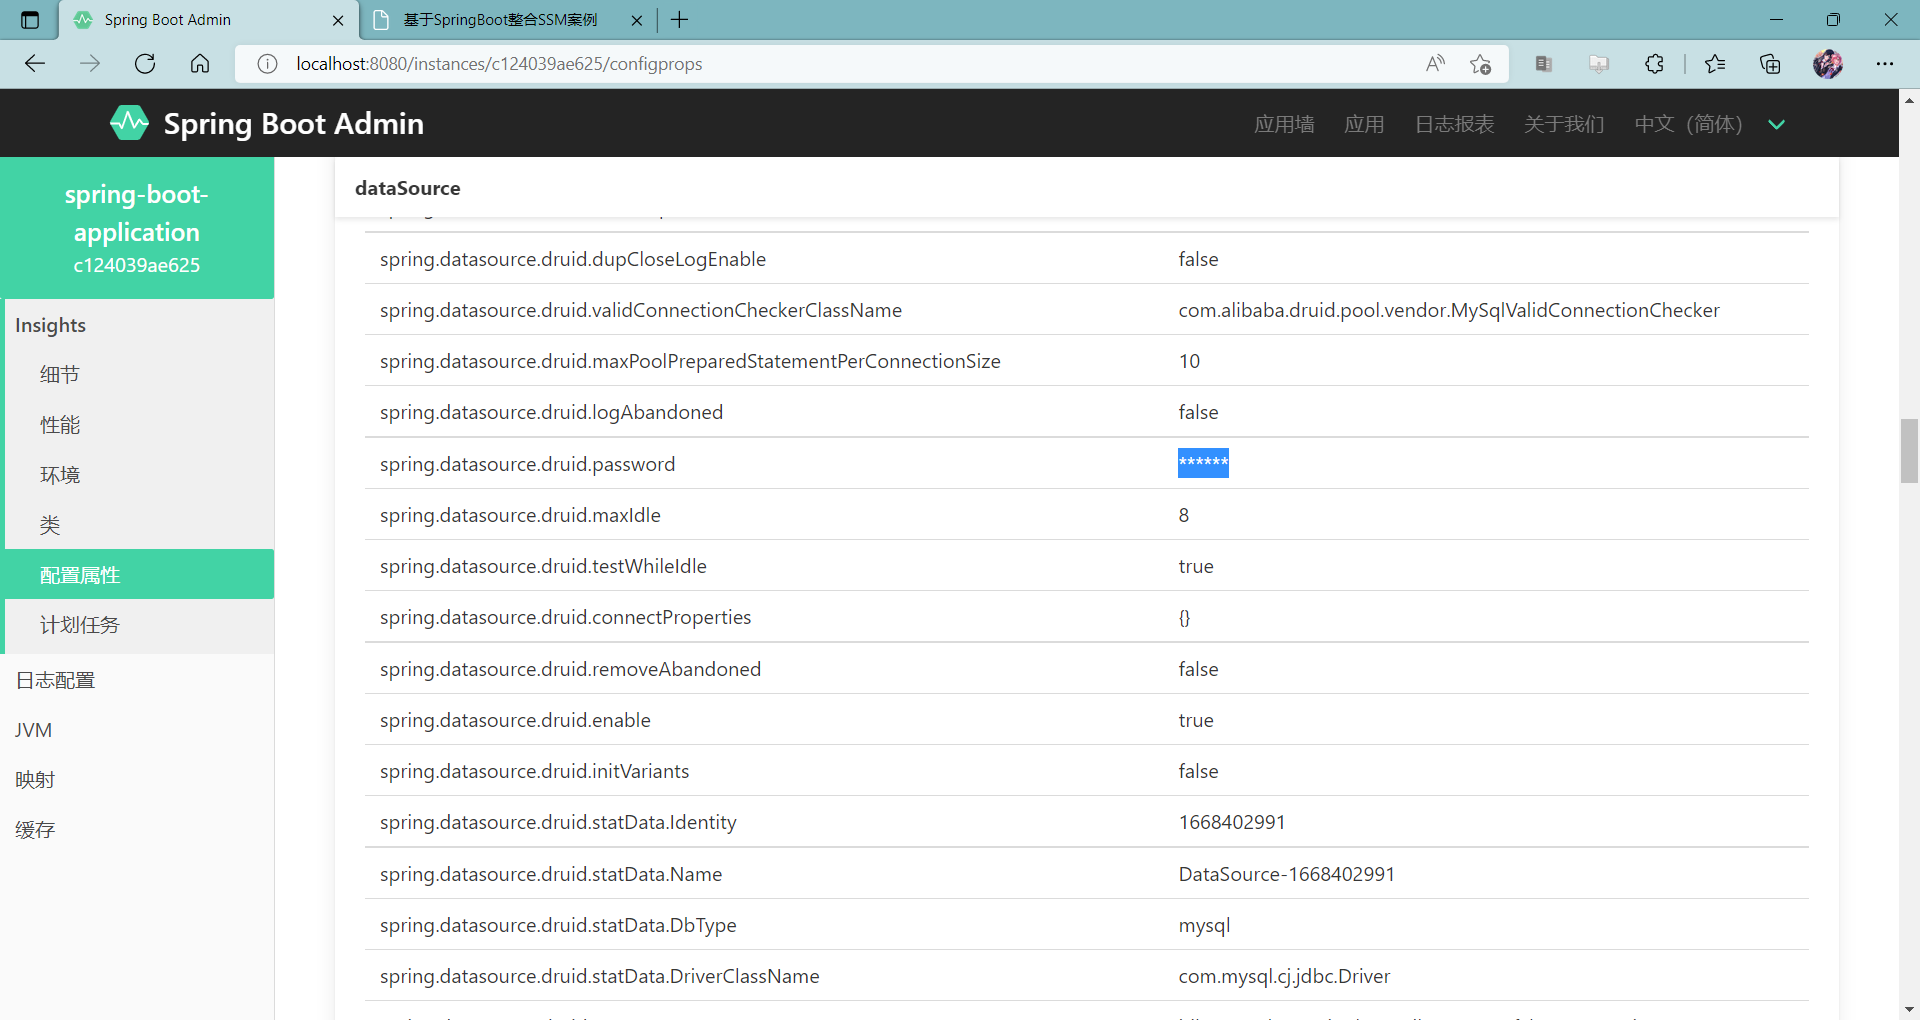This screenshot has height=1020, width=1920.
Task: Open the browser home page icon
Action: tap(200, 64)
